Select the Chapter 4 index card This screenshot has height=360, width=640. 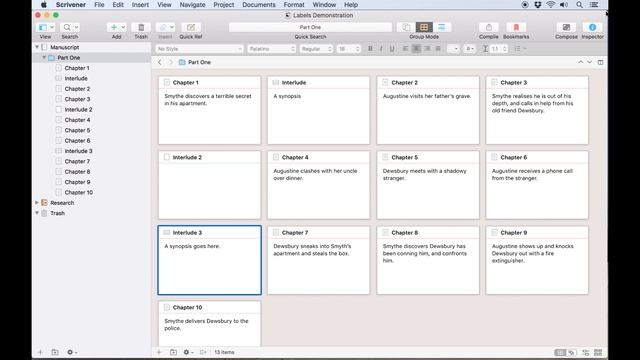click(318, 185)
